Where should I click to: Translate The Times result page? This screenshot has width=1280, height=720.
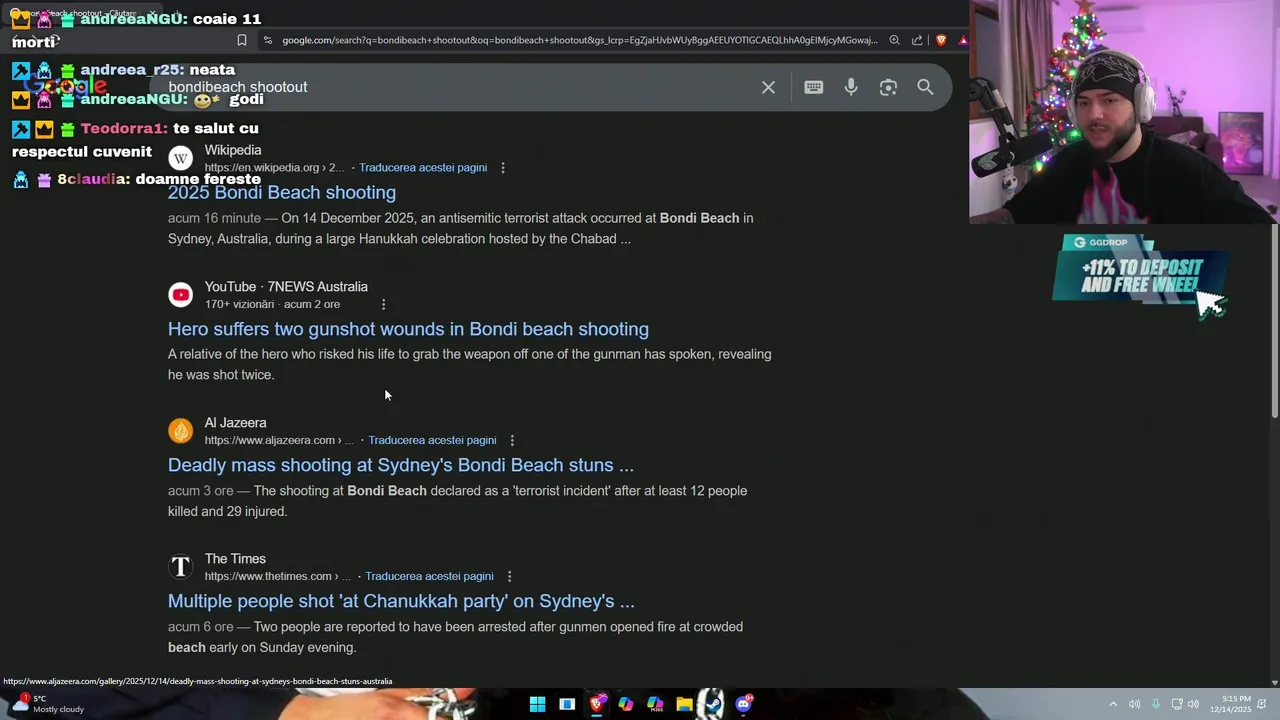coord(429,576)
